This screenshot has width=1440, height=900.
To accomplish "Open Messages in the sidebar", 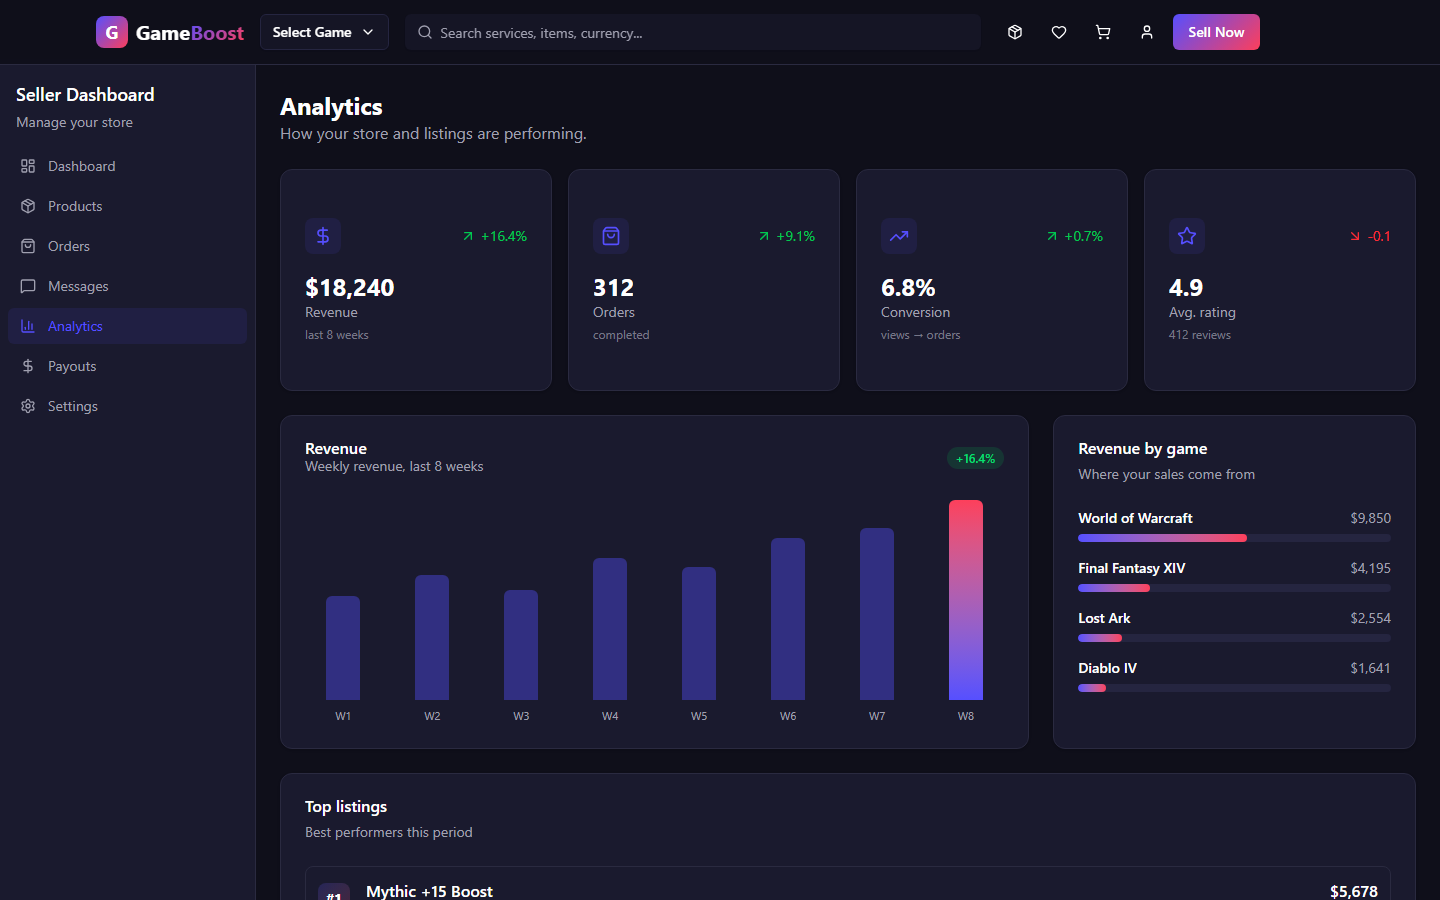I will pos(127,286).
